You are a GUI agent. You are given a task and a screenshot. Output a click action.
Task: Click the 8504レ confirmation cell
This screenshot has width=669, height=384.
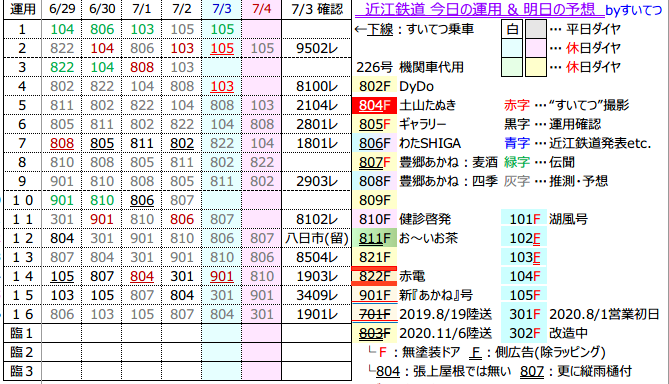[x=317, y=257]
